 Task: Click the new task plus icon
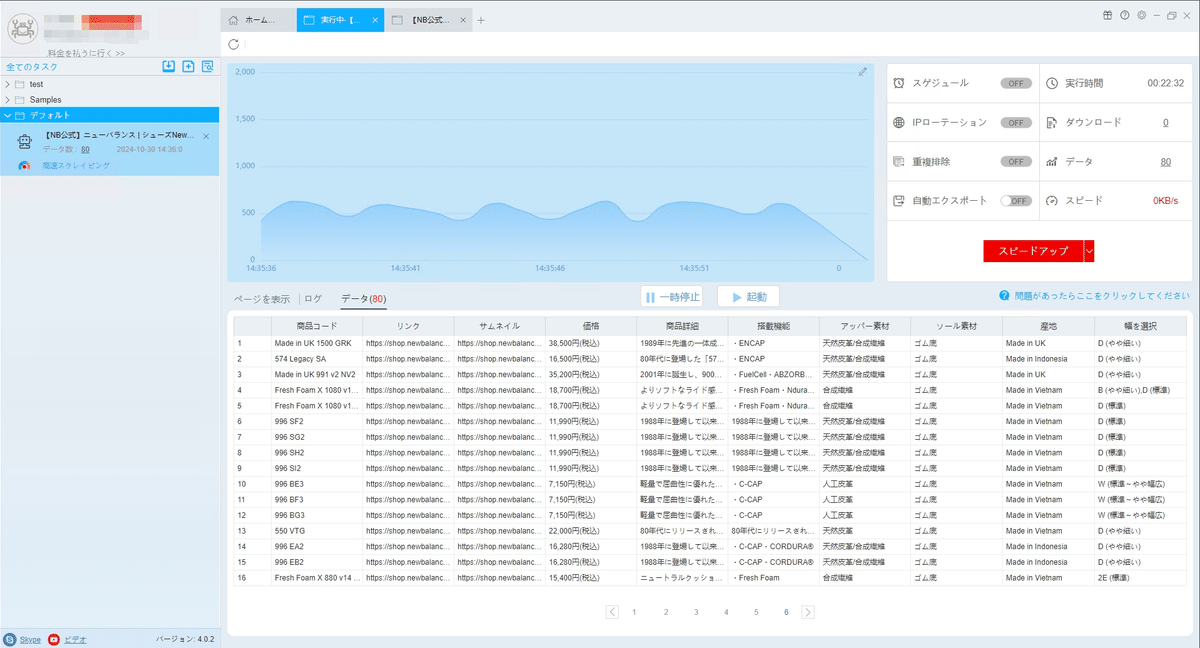[188, 66]
